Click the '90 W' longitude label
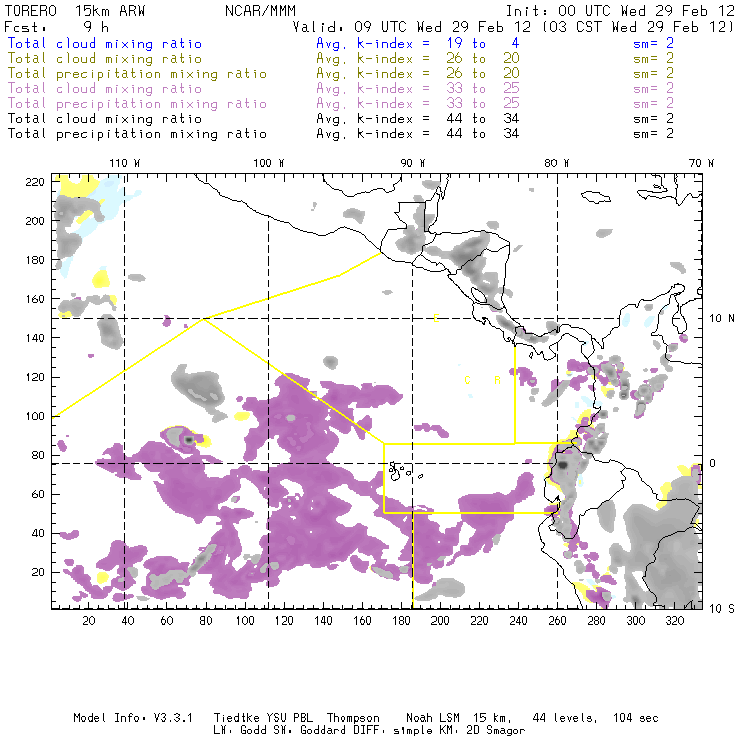This screenshot has height=740, width=740. click(413, 163)
